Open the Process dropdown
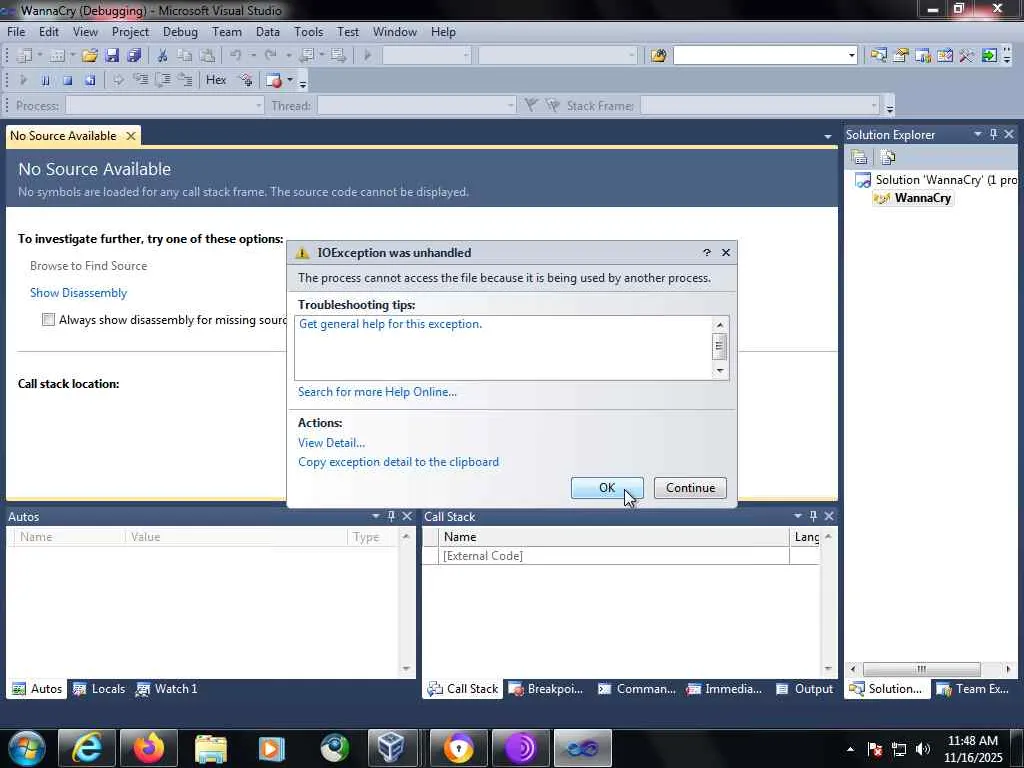Image resolution: width=1024 pixels, height=768 pixels. coord(259,105)
